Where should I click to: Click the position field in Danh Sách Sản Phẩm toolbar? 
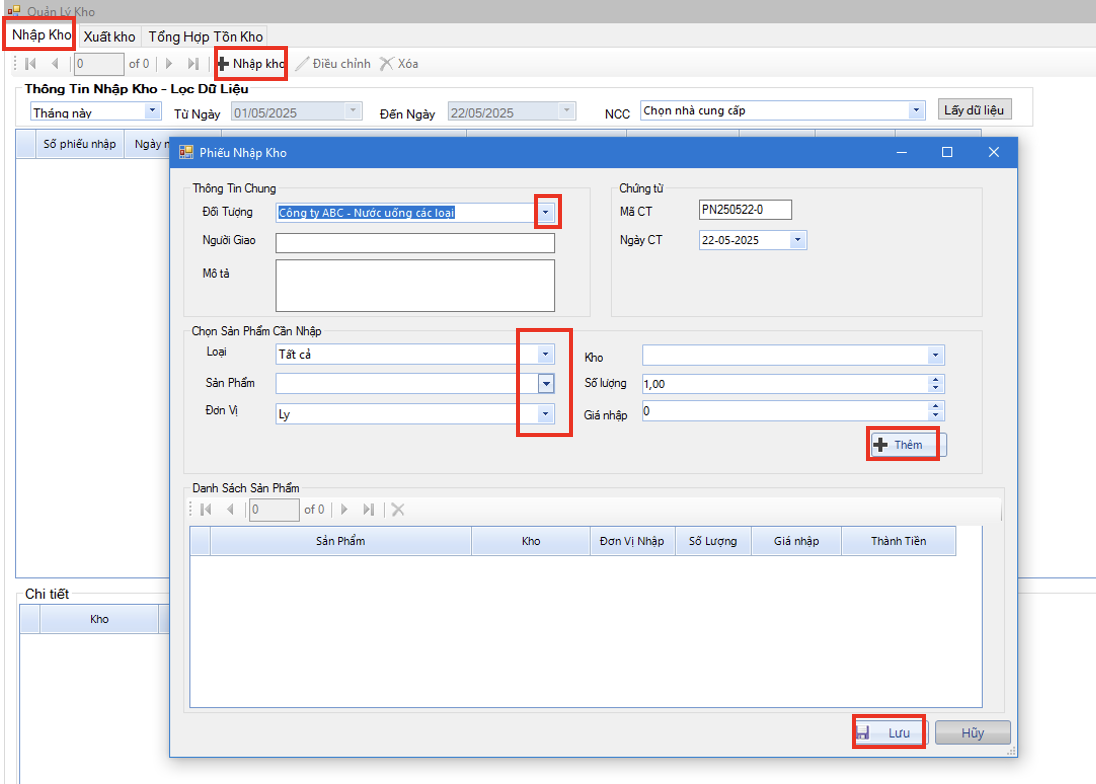click(274, 509)
